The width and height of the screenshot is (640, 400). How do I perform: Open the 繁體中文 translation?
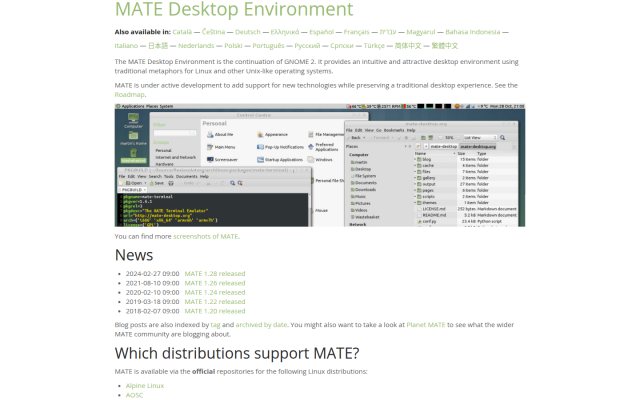pyautogui.click(x=445, y=46)
